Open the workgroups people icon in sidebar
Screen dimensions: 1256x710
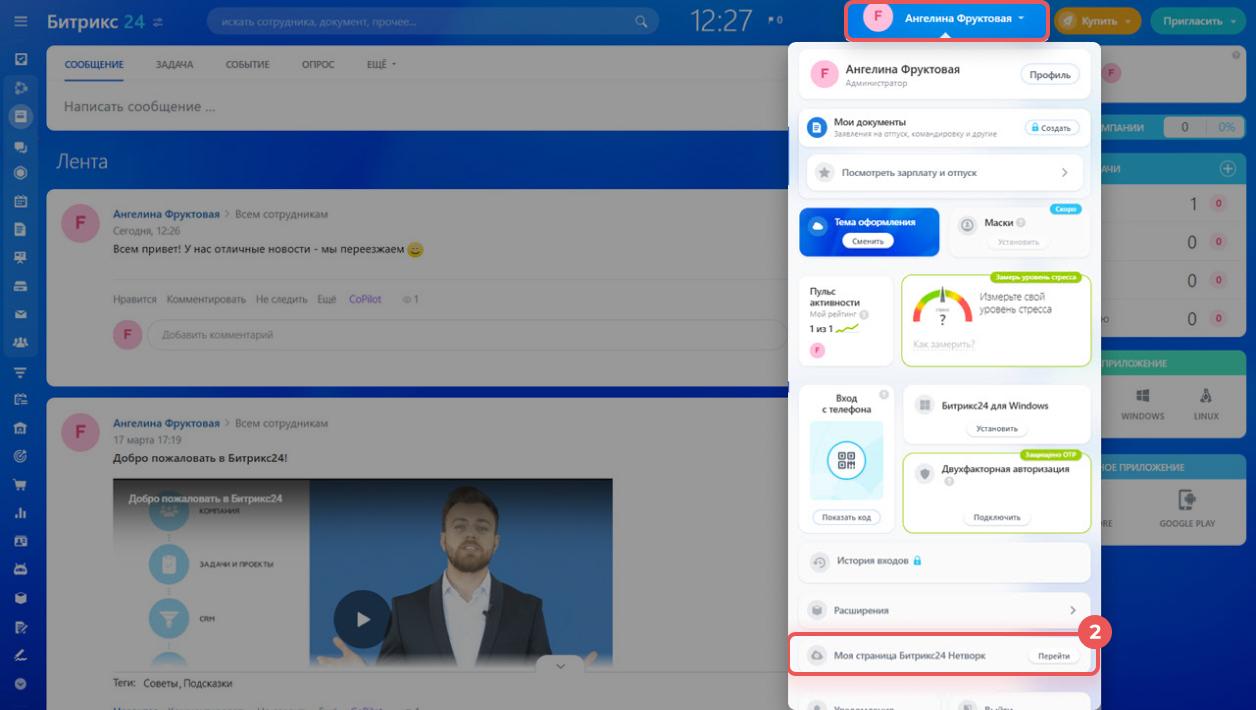tap(20, 343)
